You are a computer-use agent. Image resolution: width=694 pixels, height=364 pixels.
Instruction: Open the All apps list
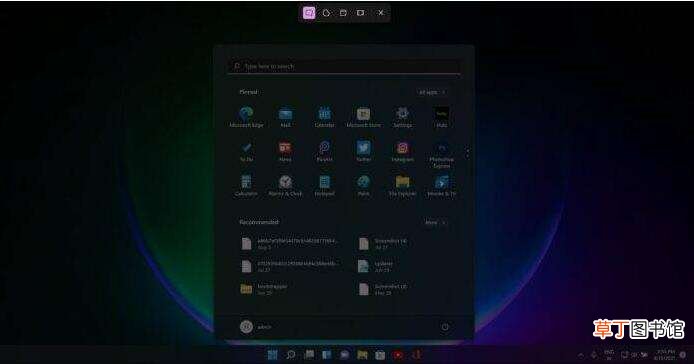(x=432, y=92)
